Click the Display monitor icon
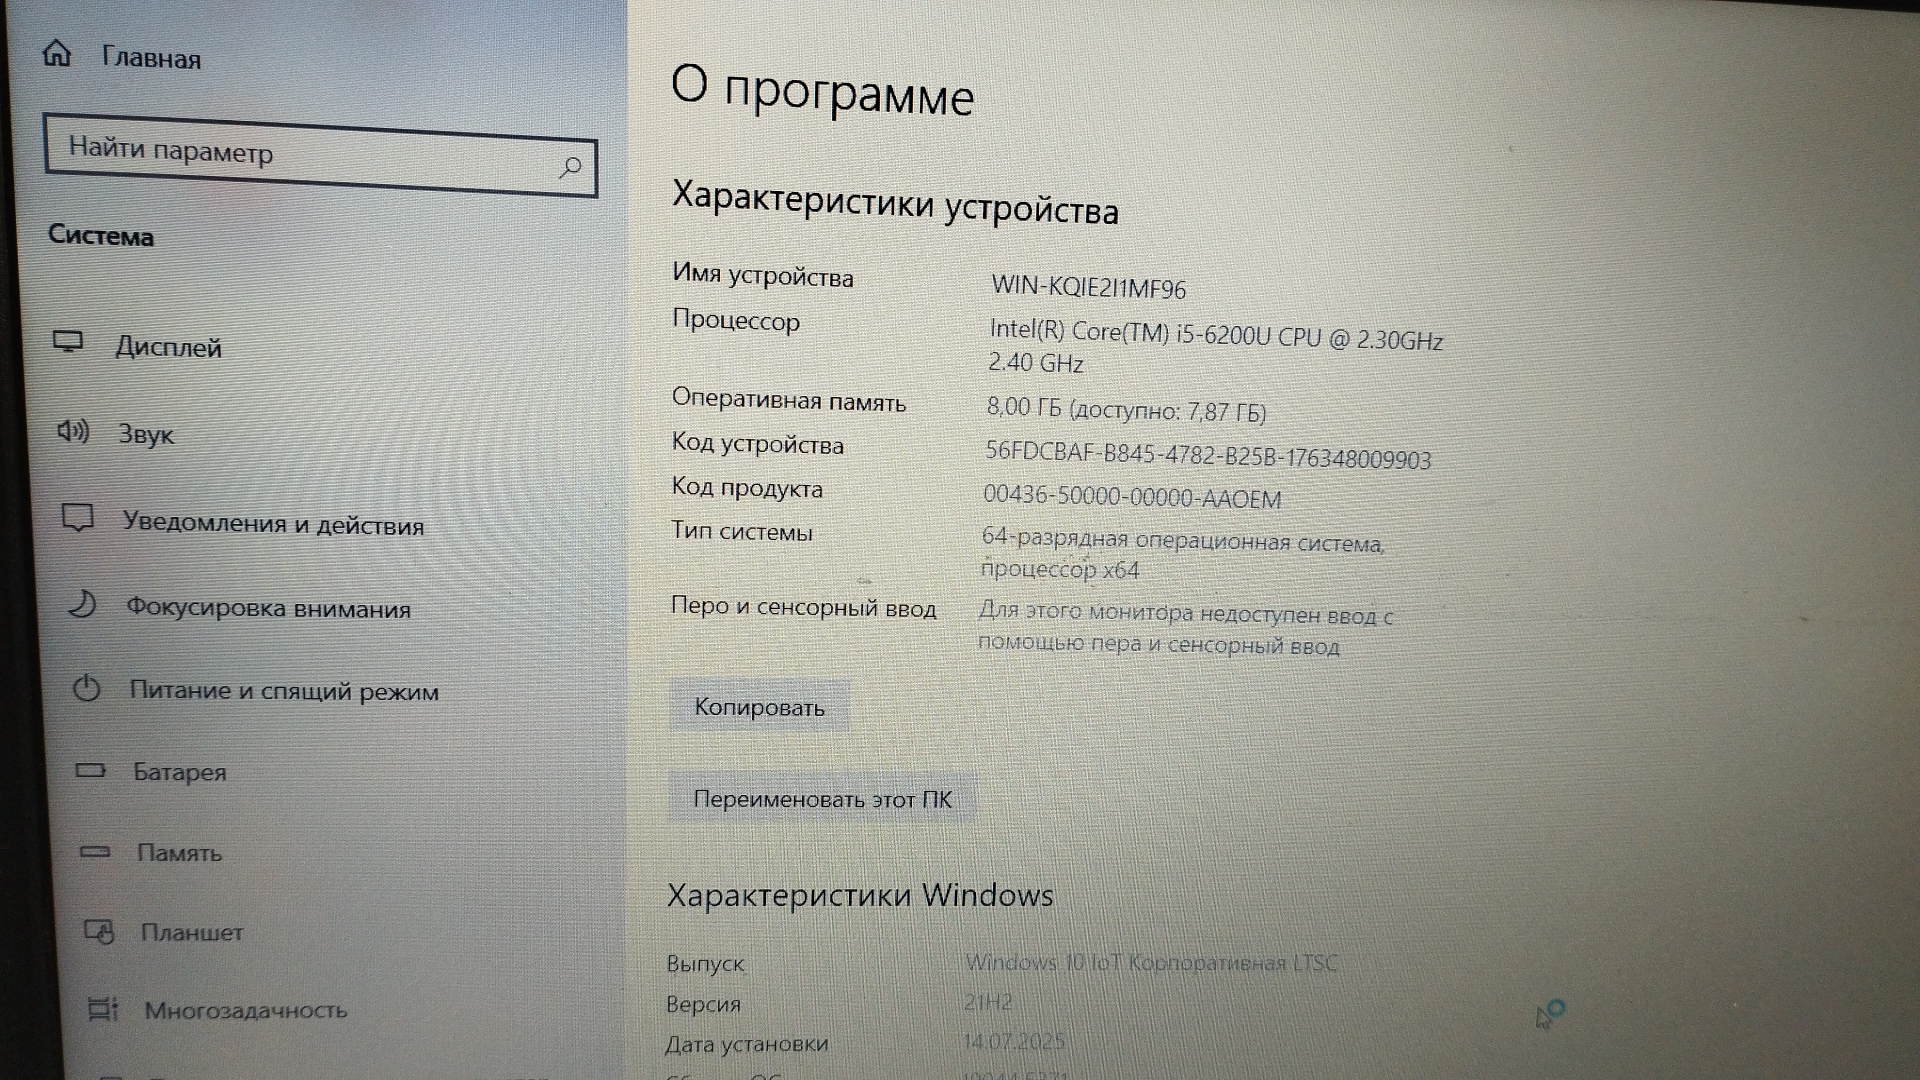Screen dimensions: 1920x1080 (68, 342)
